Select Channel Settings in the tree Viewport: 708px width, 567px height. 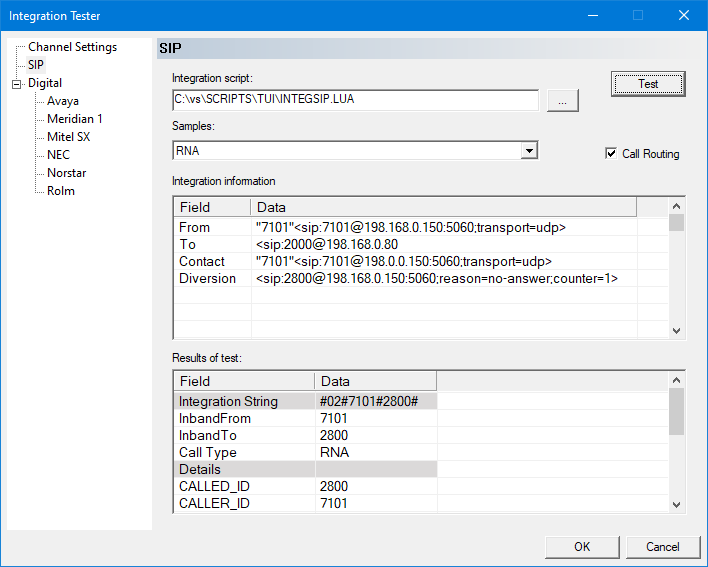tap(72, 47)
